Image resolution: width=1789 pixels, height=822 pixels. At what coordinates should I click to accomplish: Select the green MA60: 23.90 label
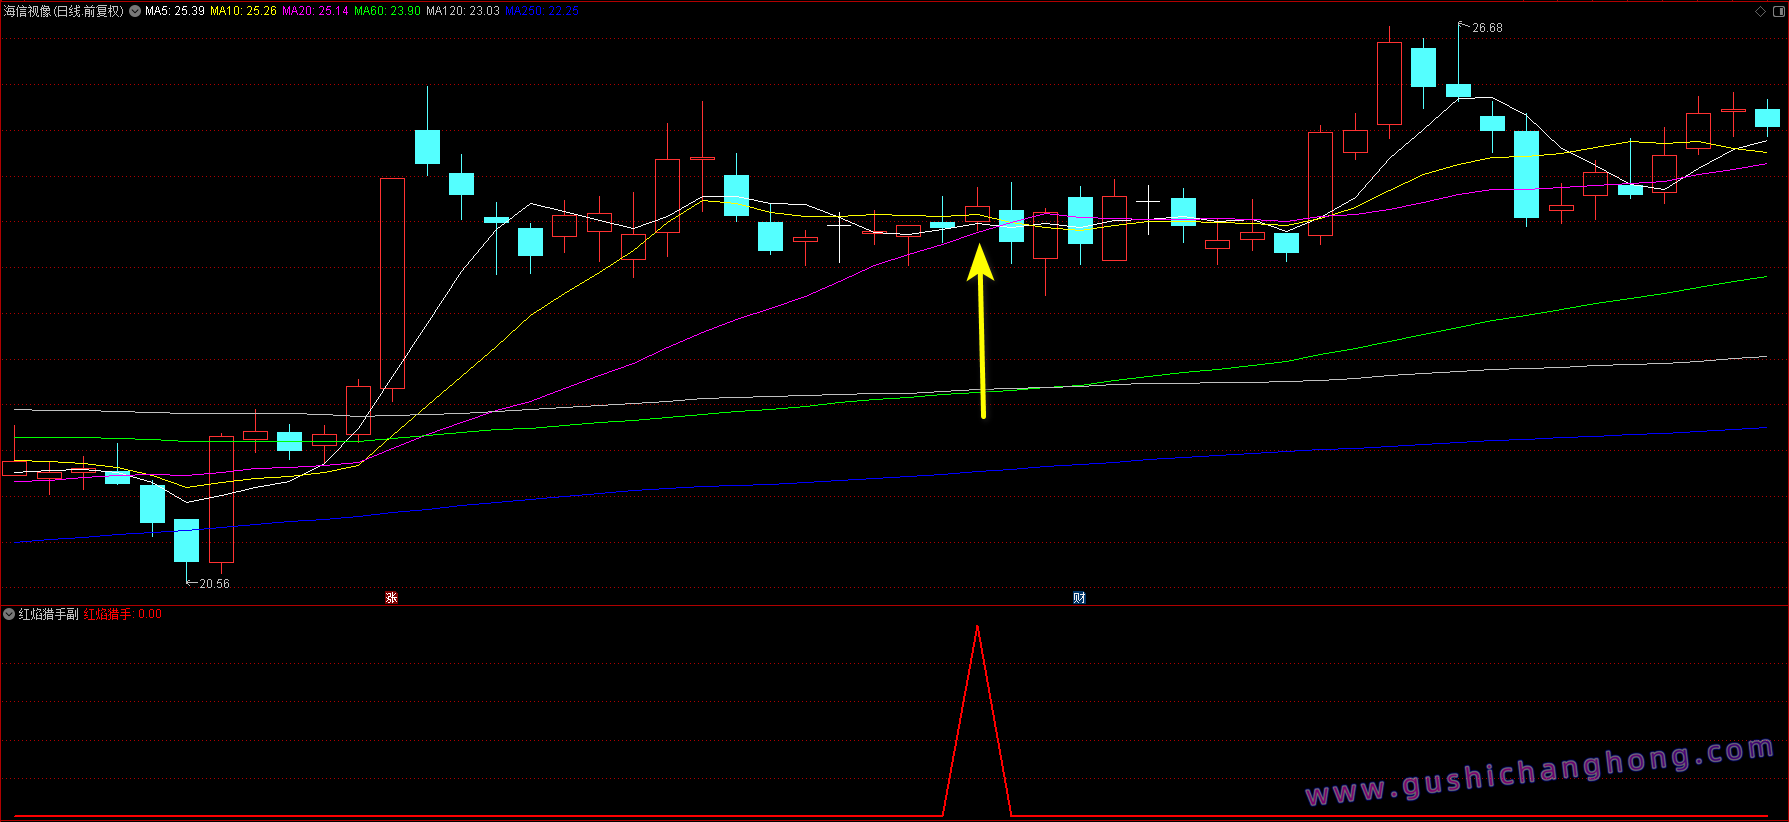coord(387,11)
